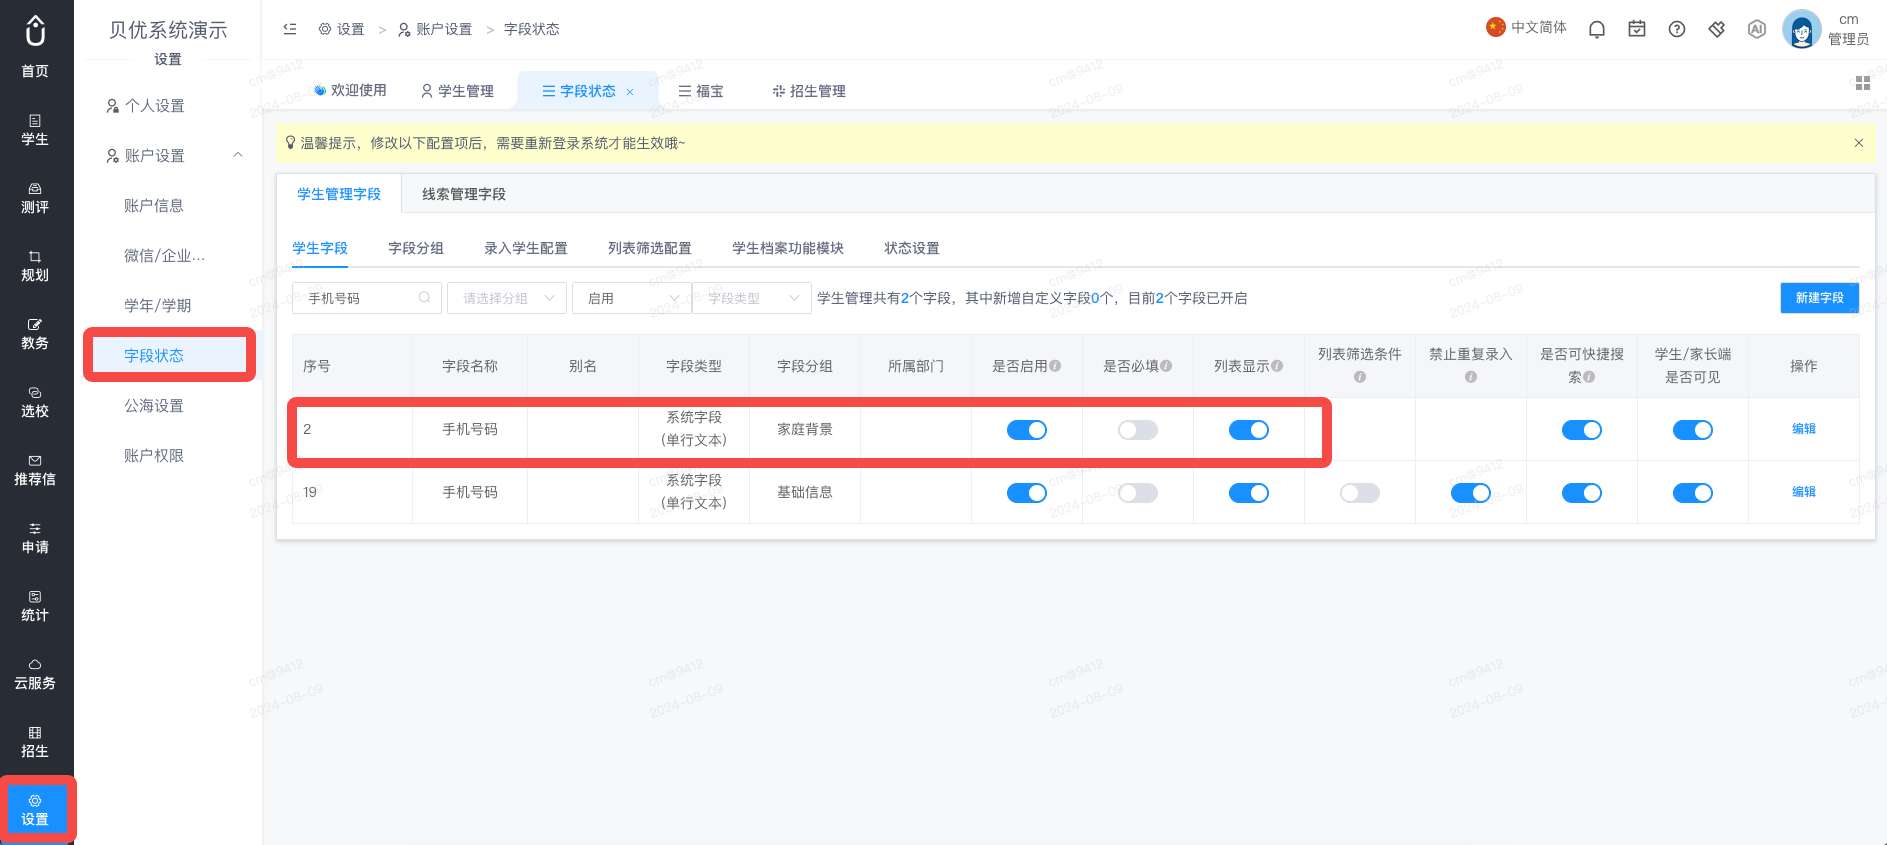Disable 是否启用 for row 19
Viewport: 1887px width, 845px height.
pos(1027,493)
